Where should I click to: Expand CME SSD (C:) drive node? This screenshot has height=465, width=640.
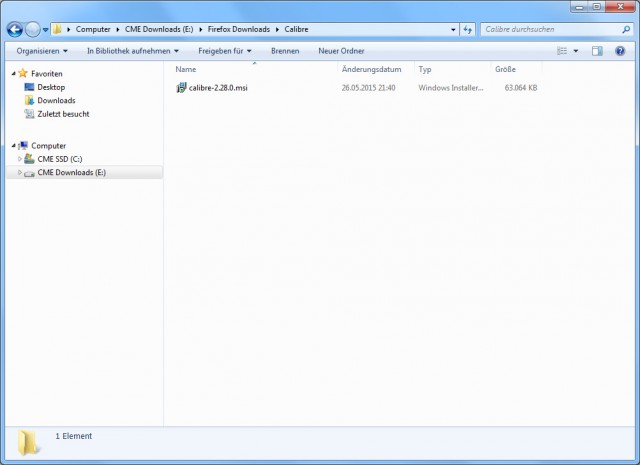click(20, 159)
